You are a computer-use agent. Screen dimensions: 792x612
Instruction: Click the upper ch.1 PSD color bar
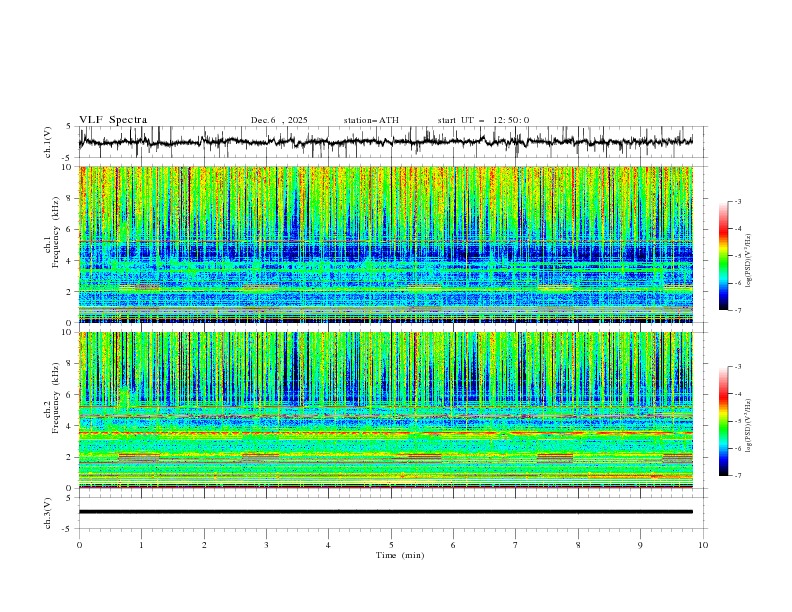click(x=723, y=256)
